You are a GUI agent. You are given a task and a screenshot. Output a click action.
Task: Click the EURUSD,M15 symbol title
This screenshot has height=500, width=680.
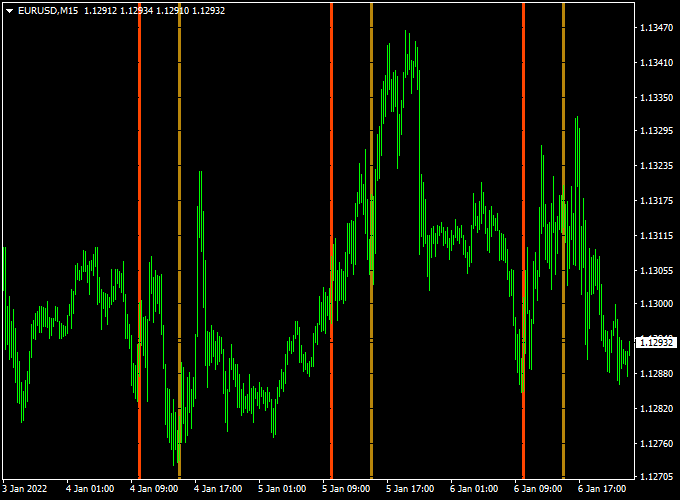coord(48,11)
